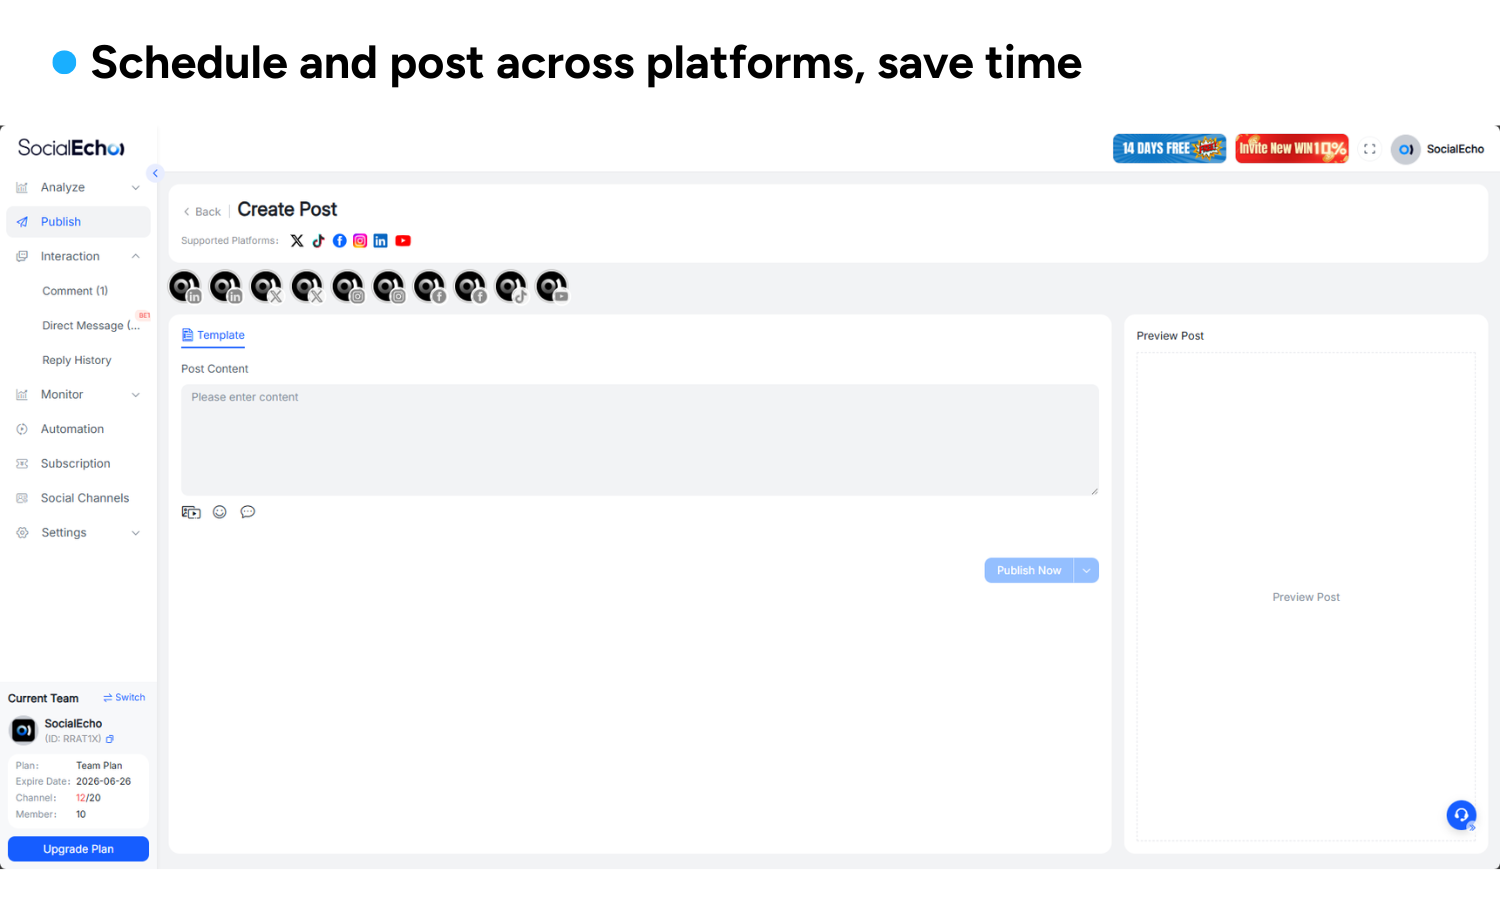The height and width of the screenshot is (900, 1500).
Task: Open Reply History in the sidebar
Action: pos(77,360)
